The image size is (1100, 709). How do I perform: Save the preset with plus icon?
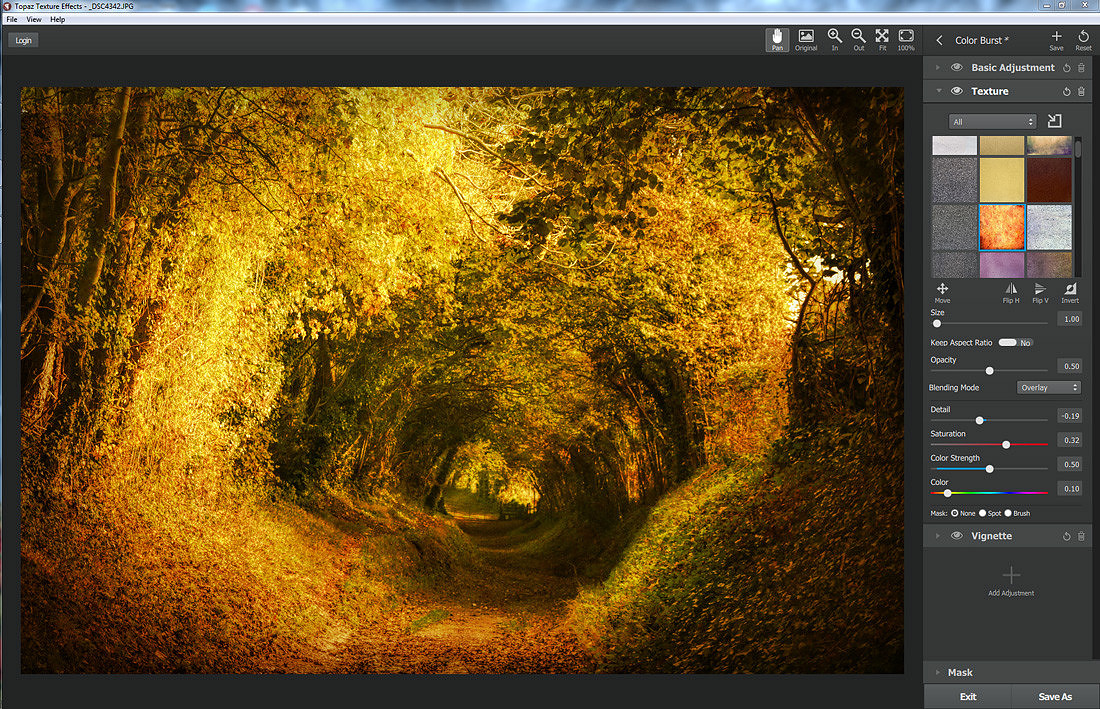(x=1057, y=40)
